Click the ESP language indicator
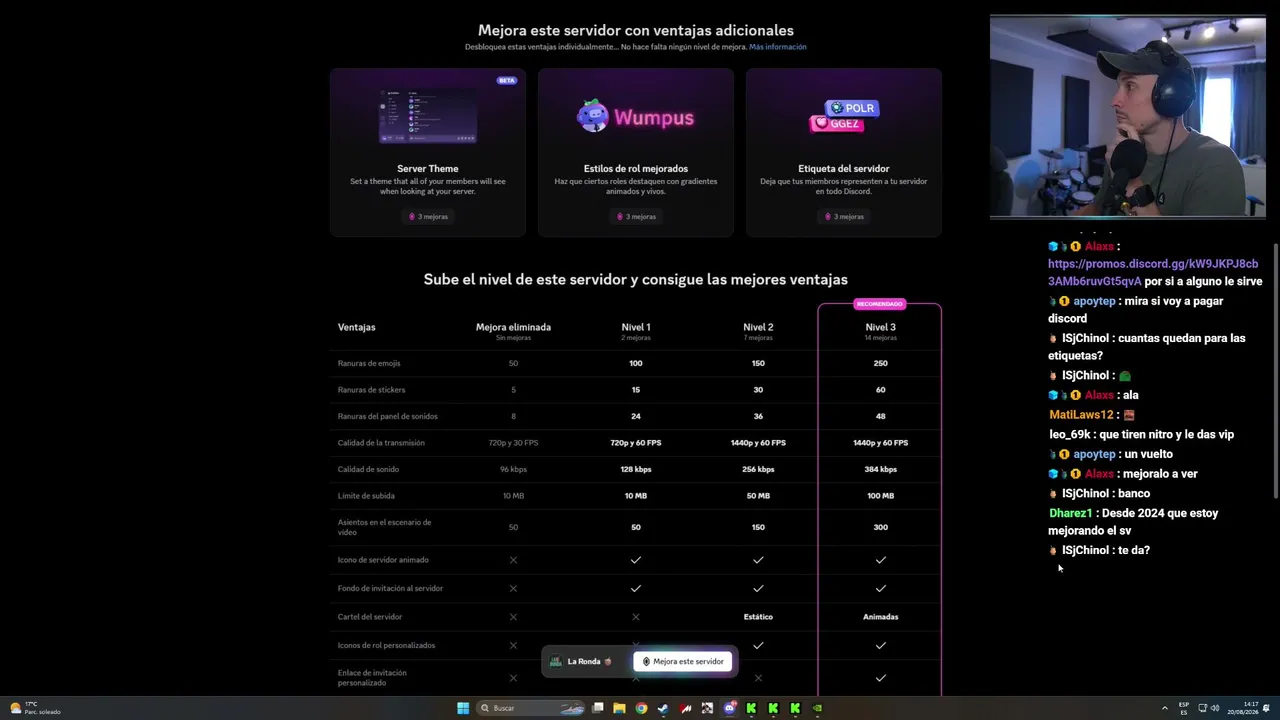Viewport: 1280px width, 720px height. pos(1184,708)
